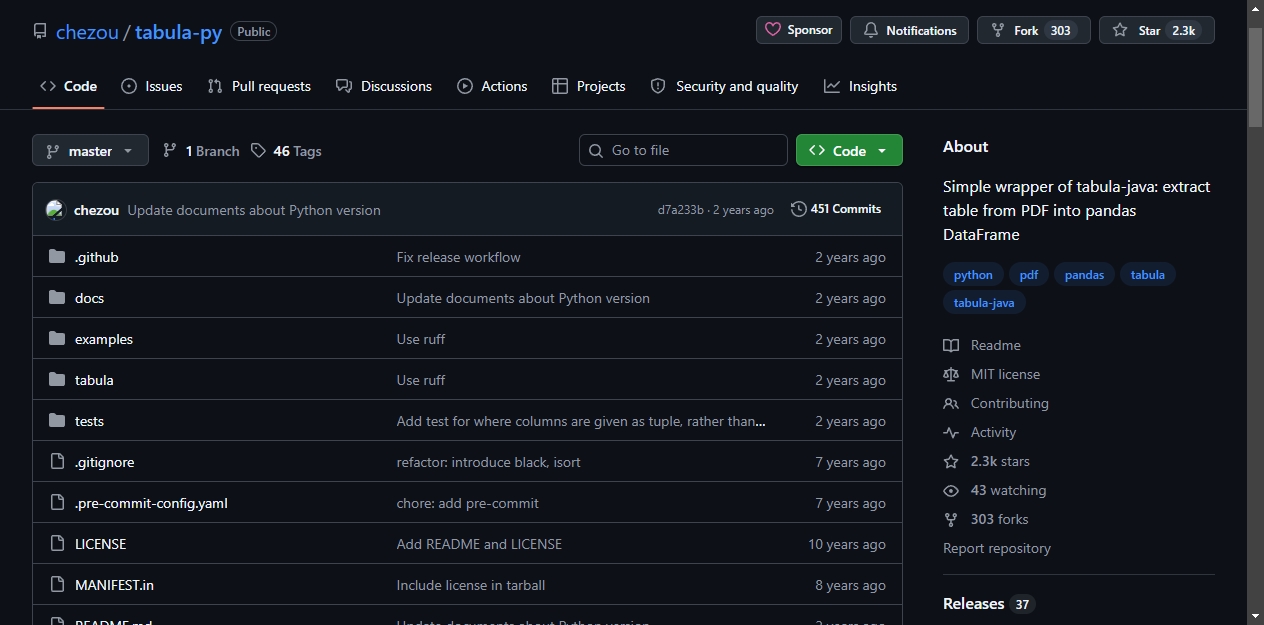
Task: Open commit hash d7a233b
Action: point(680,210)
